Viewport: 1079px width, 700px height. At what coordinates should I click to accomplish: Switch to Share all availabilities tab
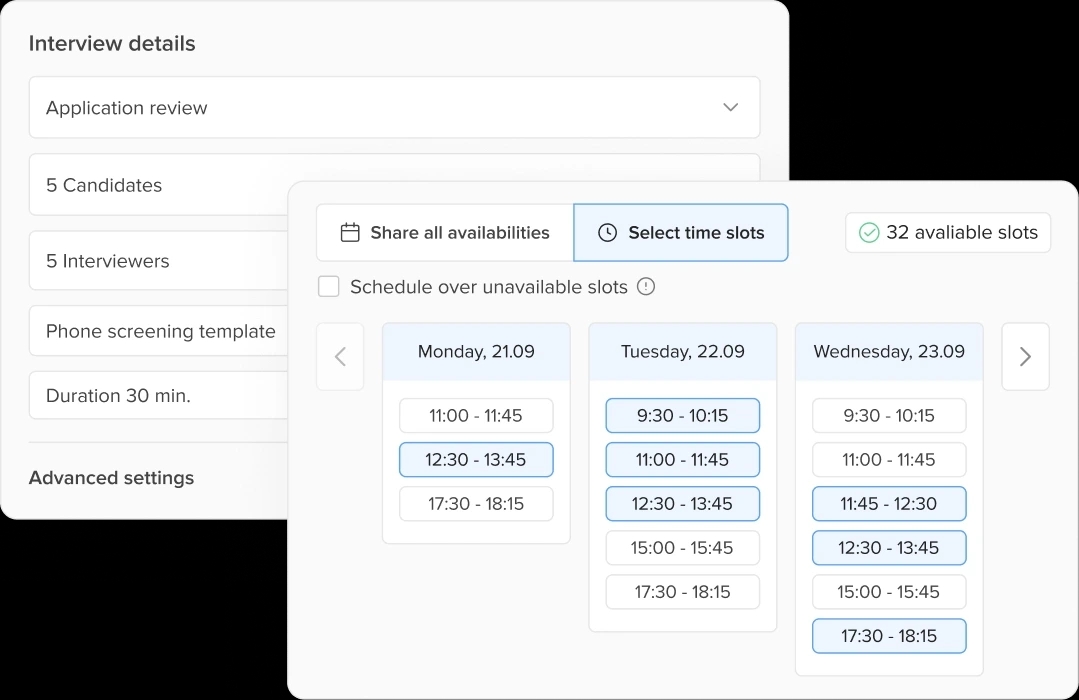[445, 233]
